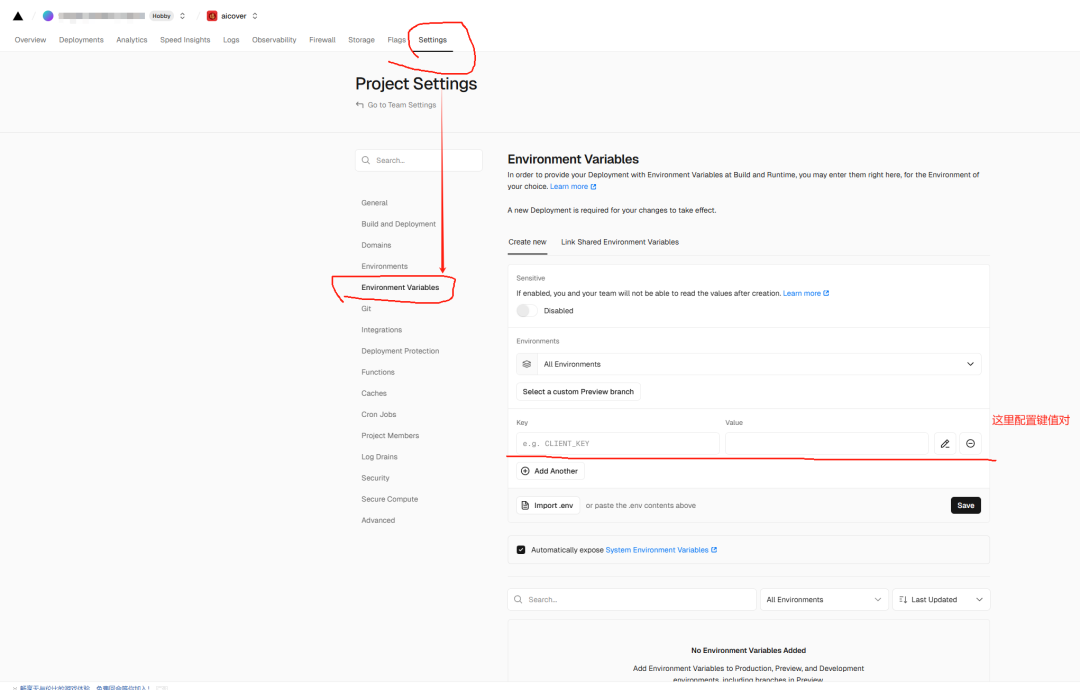Open the Last Updated sort dropdown

pos(940,600)
